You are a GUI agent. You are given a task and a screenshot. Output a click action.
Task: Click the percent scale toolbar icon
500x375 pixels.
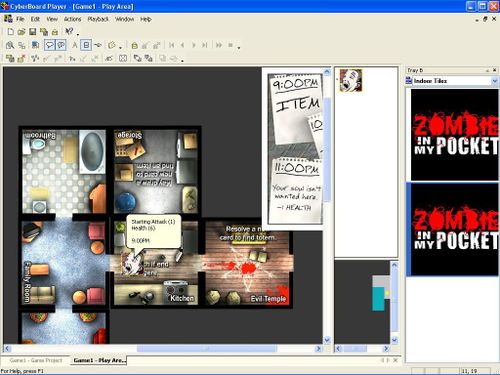tap(22, 45)
